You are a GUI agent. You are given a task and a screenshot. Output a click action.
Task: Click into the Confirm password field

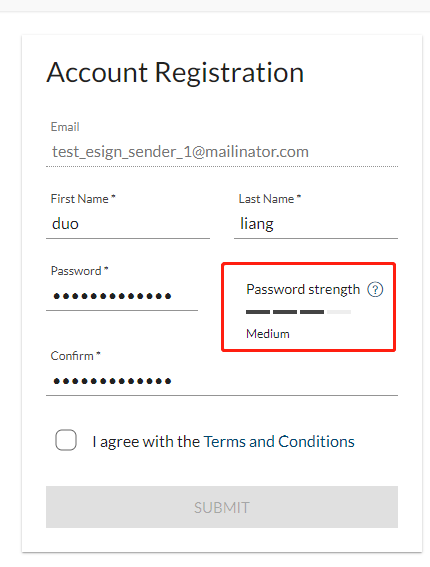[x=222, y=381]
